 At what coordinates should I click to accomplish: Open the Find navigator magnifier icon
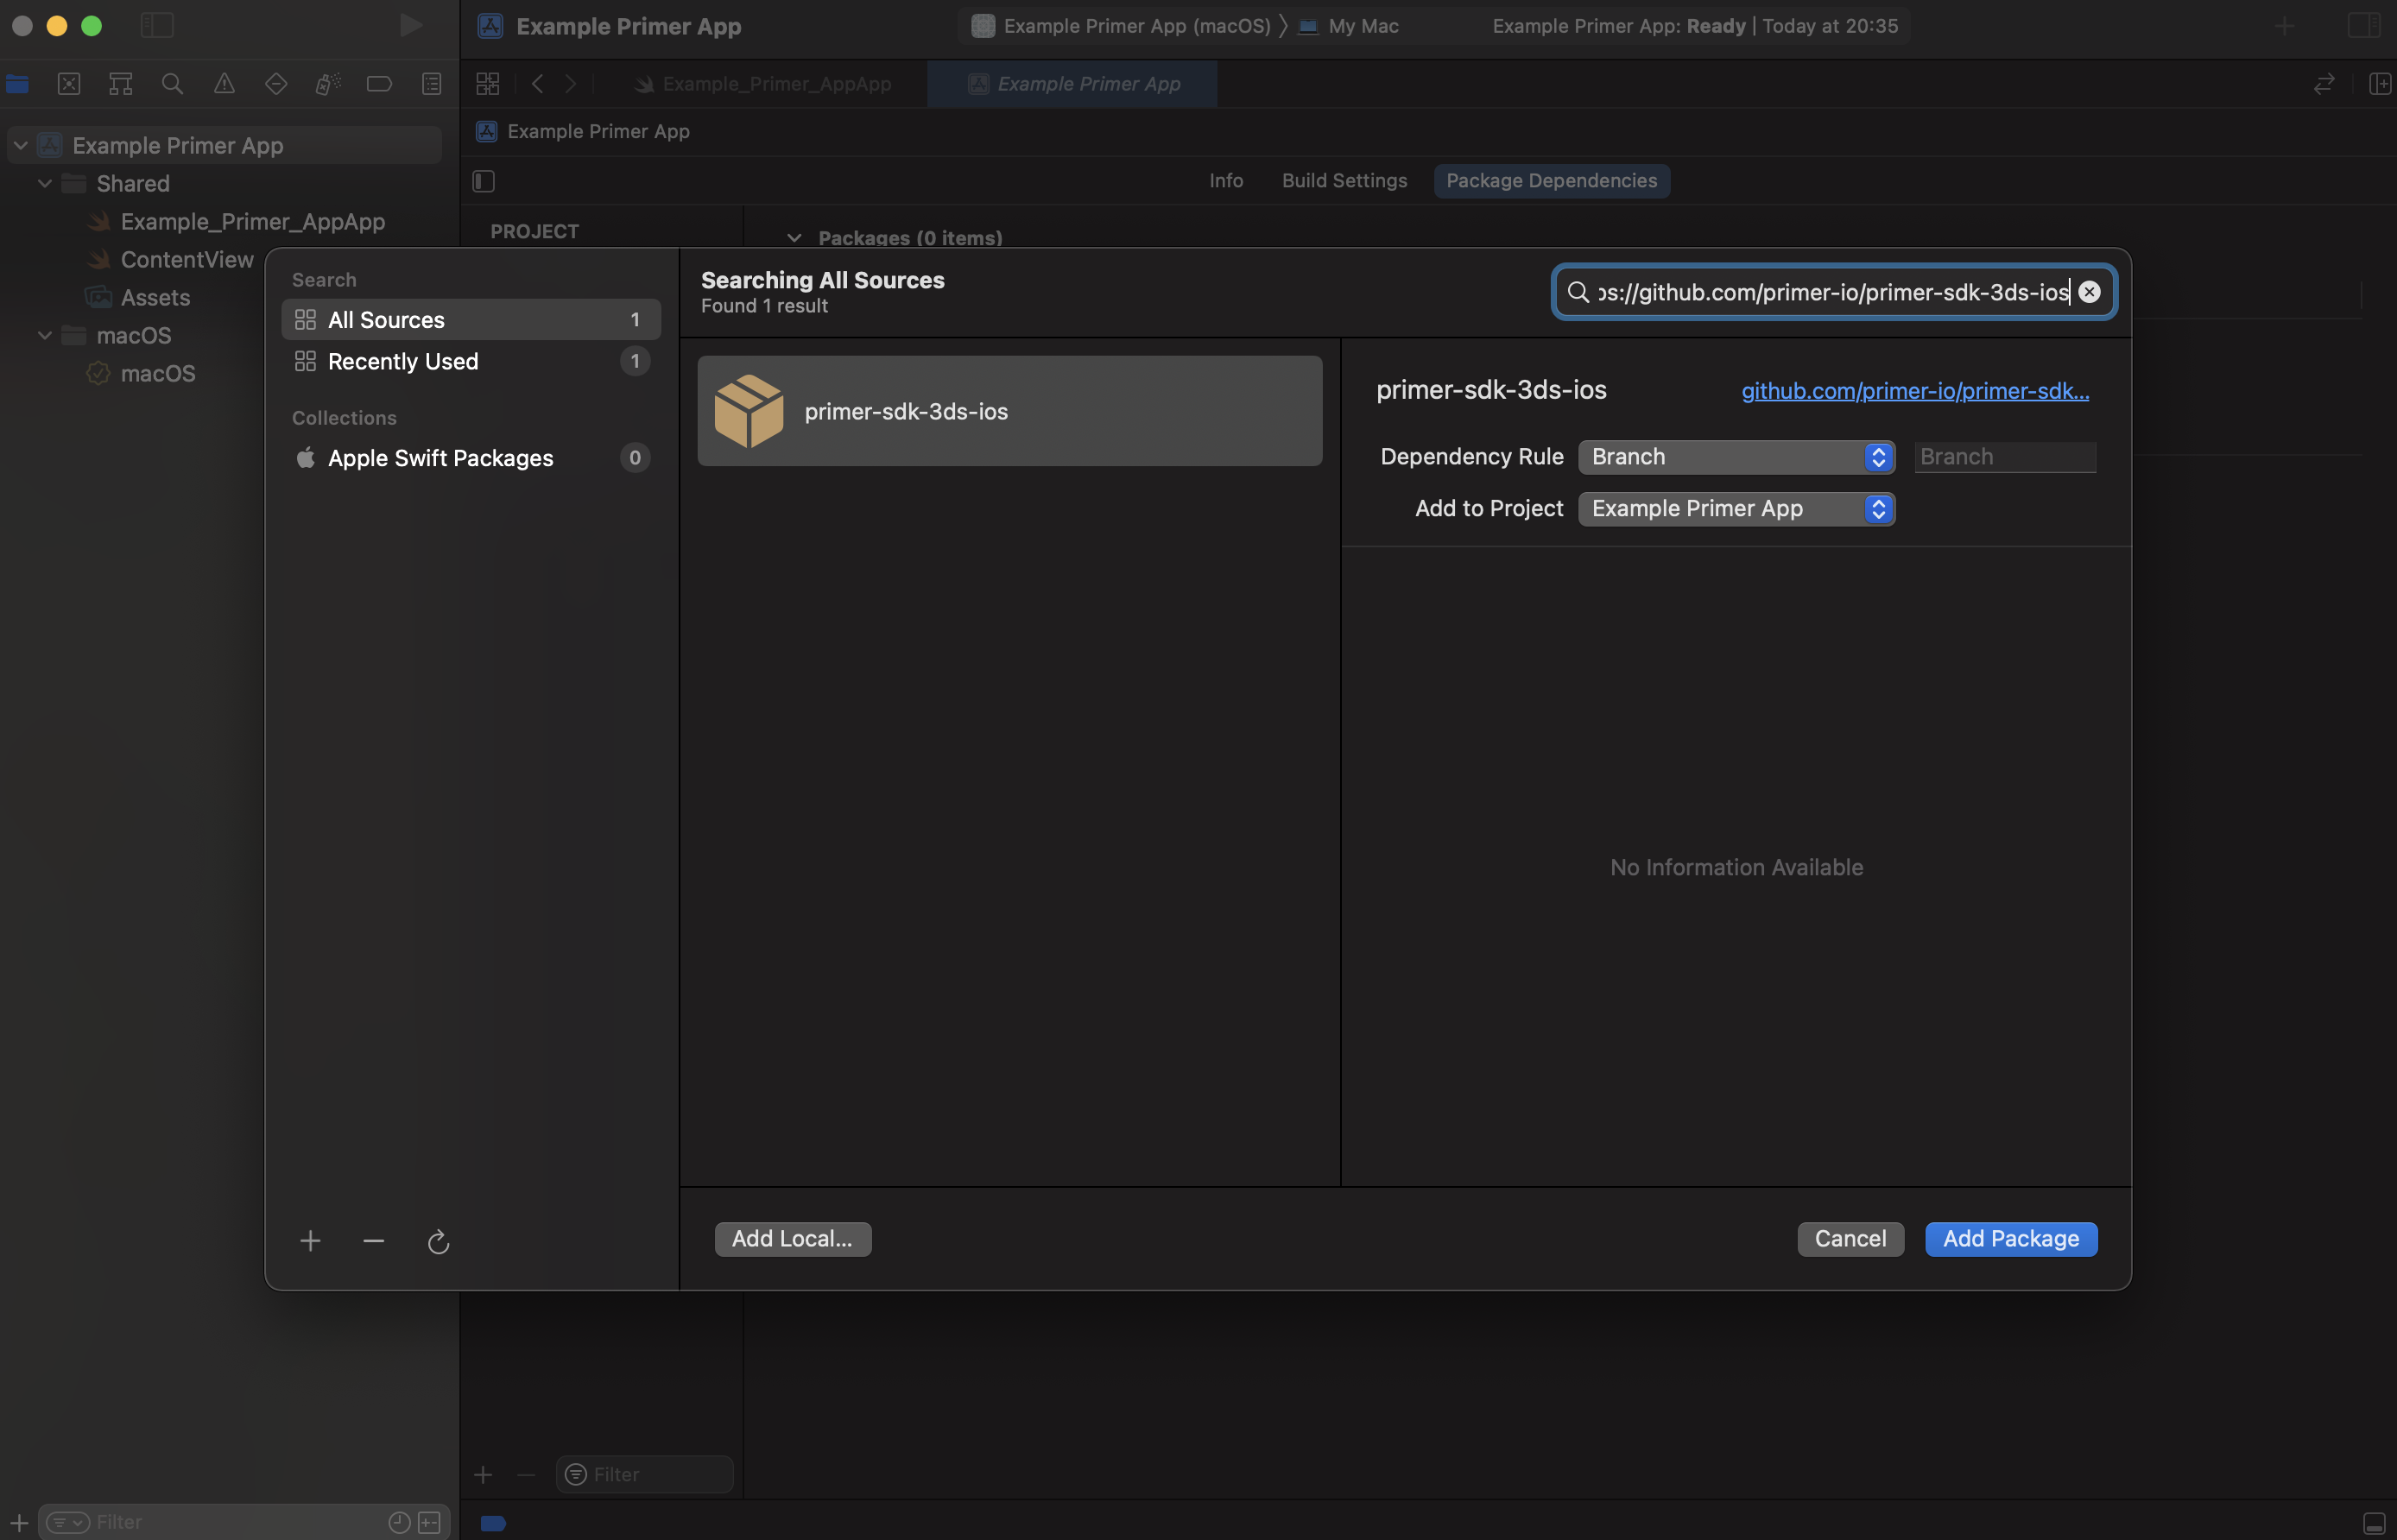(x=172, y=84)
